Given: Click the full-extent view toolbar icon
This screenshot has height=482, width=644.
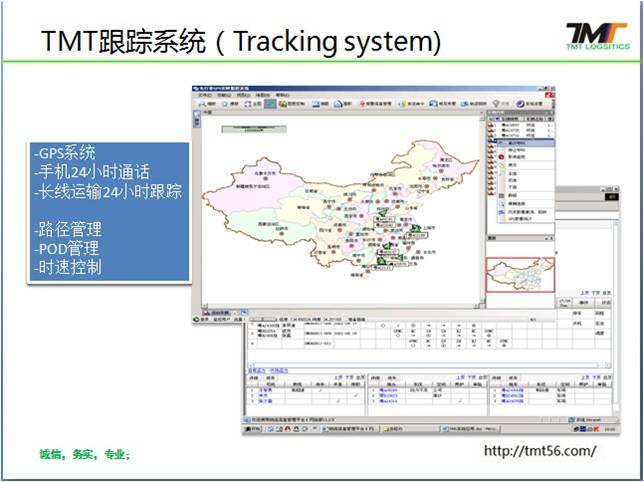Looking at the screenshot, I should pyautogui.click(x=248, y=104).
